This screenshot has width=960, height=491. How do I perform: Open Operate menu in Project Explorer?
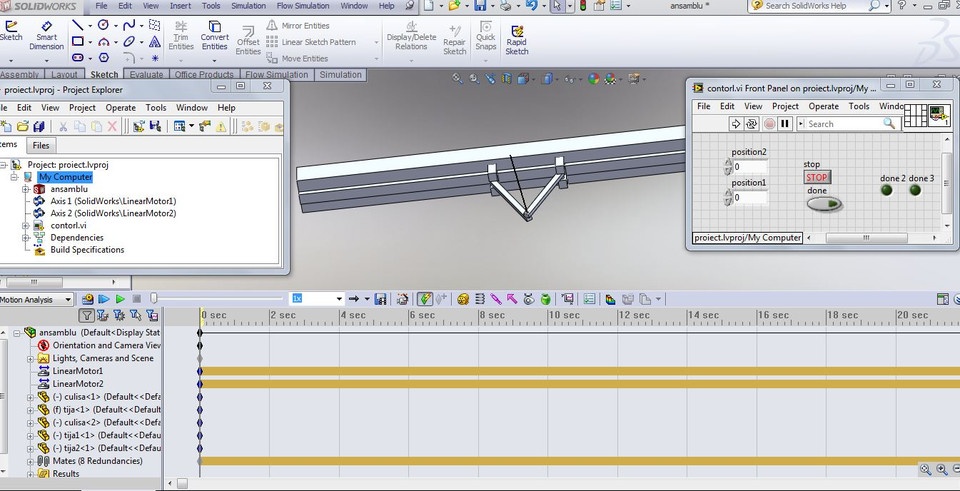click(121, 108)
